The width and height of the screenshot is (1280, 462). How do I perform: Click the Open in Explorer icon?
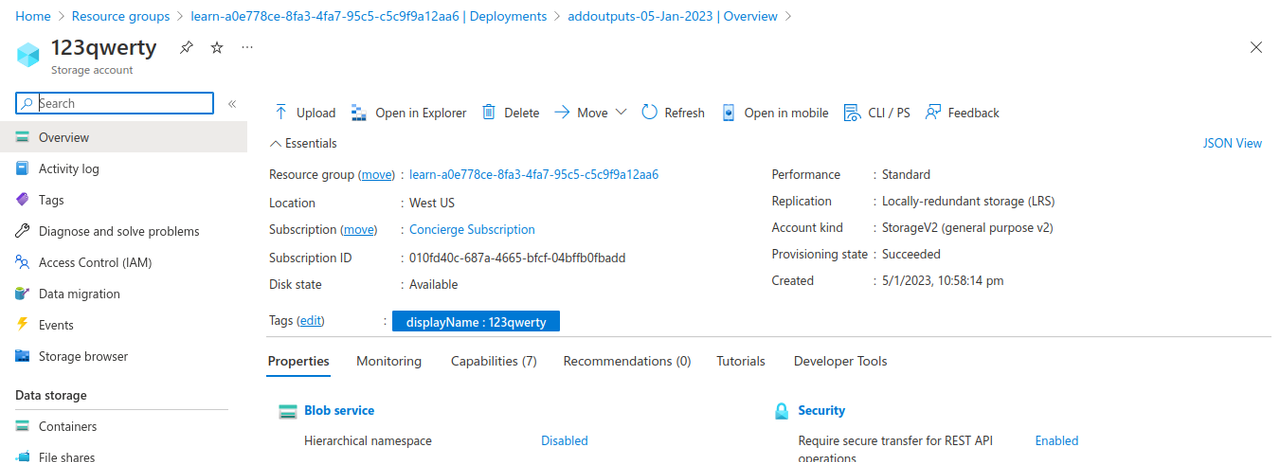click(359, 112)
